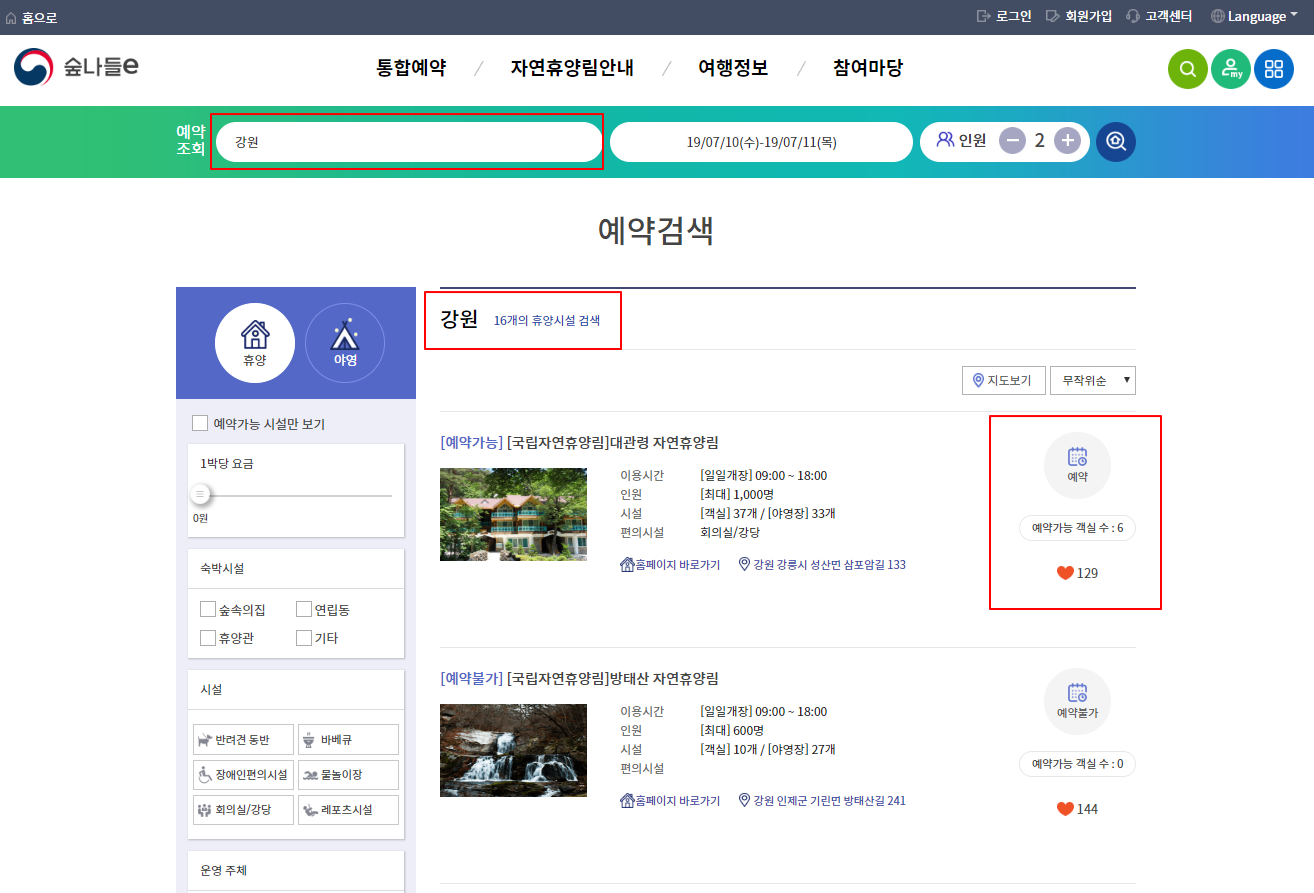The height and width of the screenshot is (893, 1314).
Task: Toggle the 회의실/강당 filter
Action: pos(243,810)
